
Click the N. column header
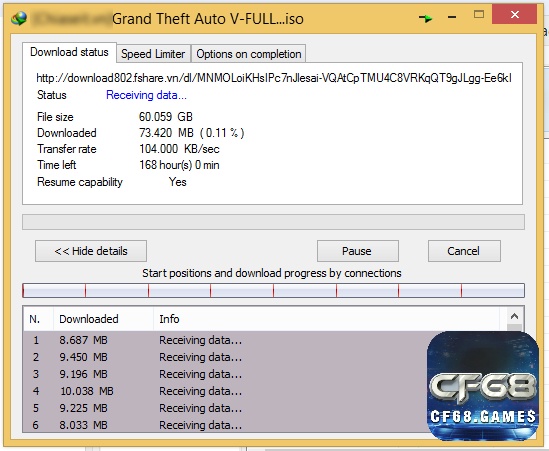(39, 319)
